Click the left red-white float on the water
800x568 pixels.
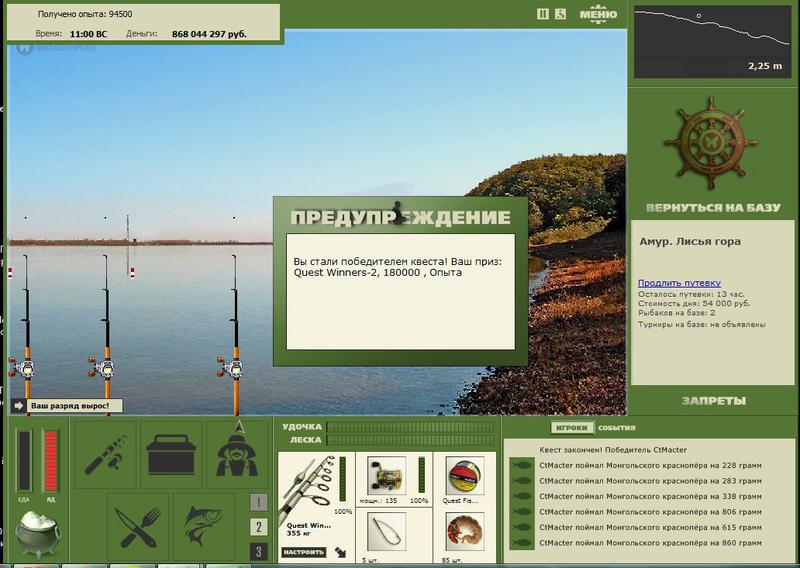point(10,273)
